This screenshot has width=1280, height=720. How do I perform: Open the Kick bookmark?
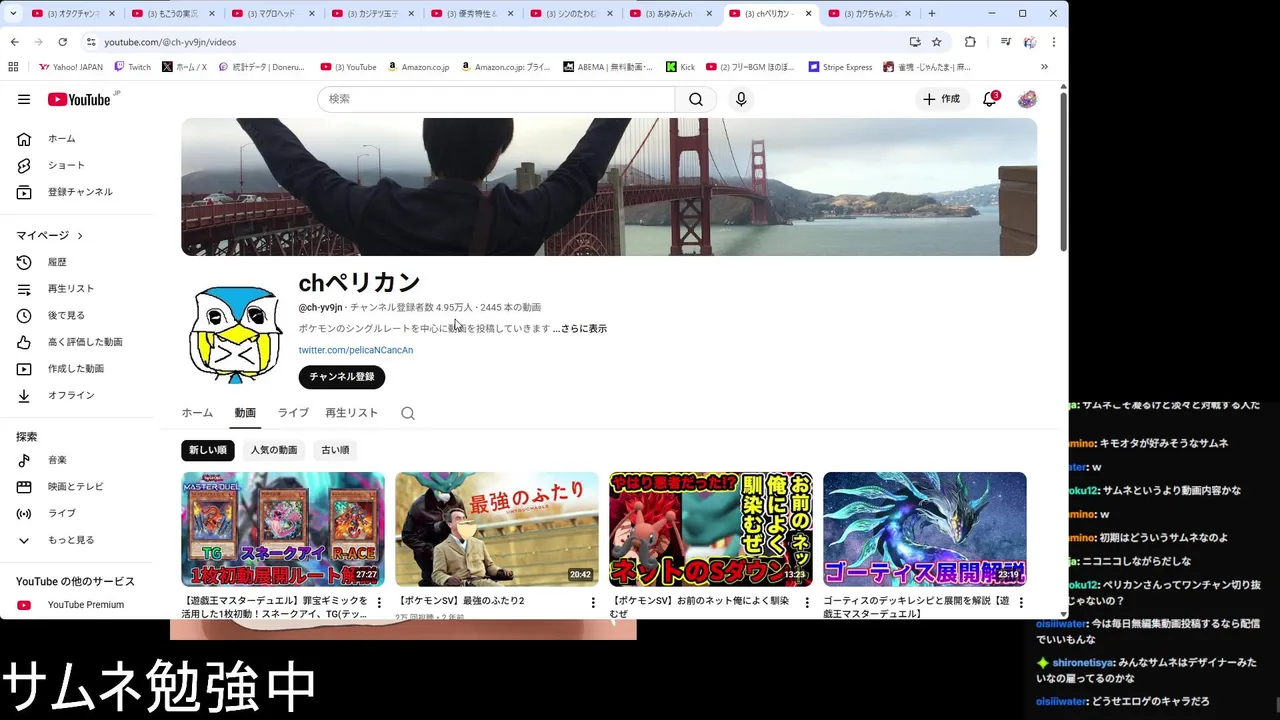tap(681, 67)
